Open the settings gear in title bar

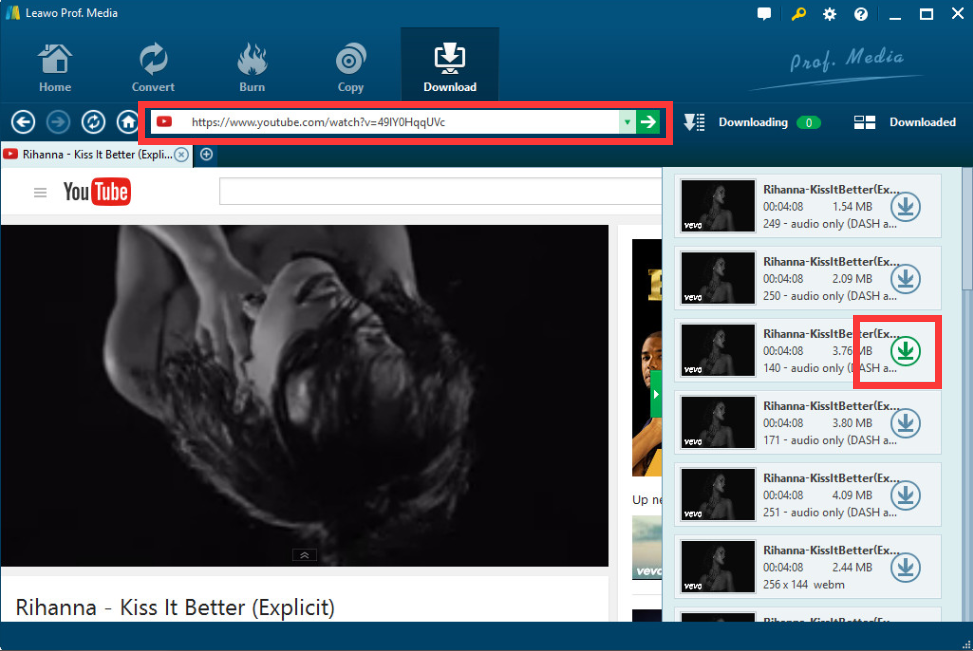829,14
